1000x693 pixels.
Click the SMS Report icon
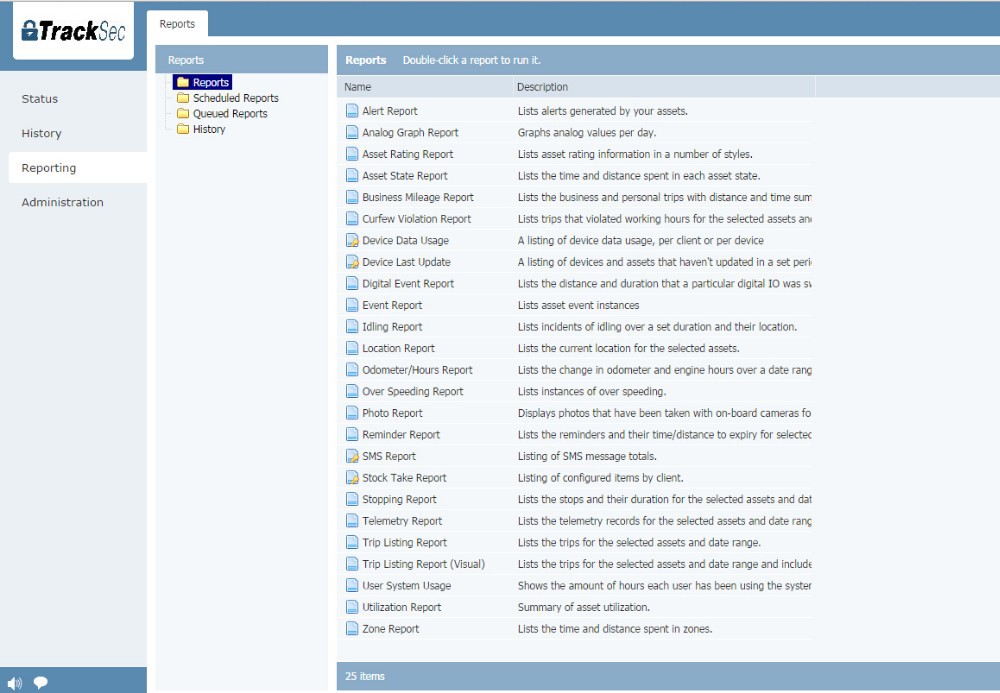click(x=351, y=455)
